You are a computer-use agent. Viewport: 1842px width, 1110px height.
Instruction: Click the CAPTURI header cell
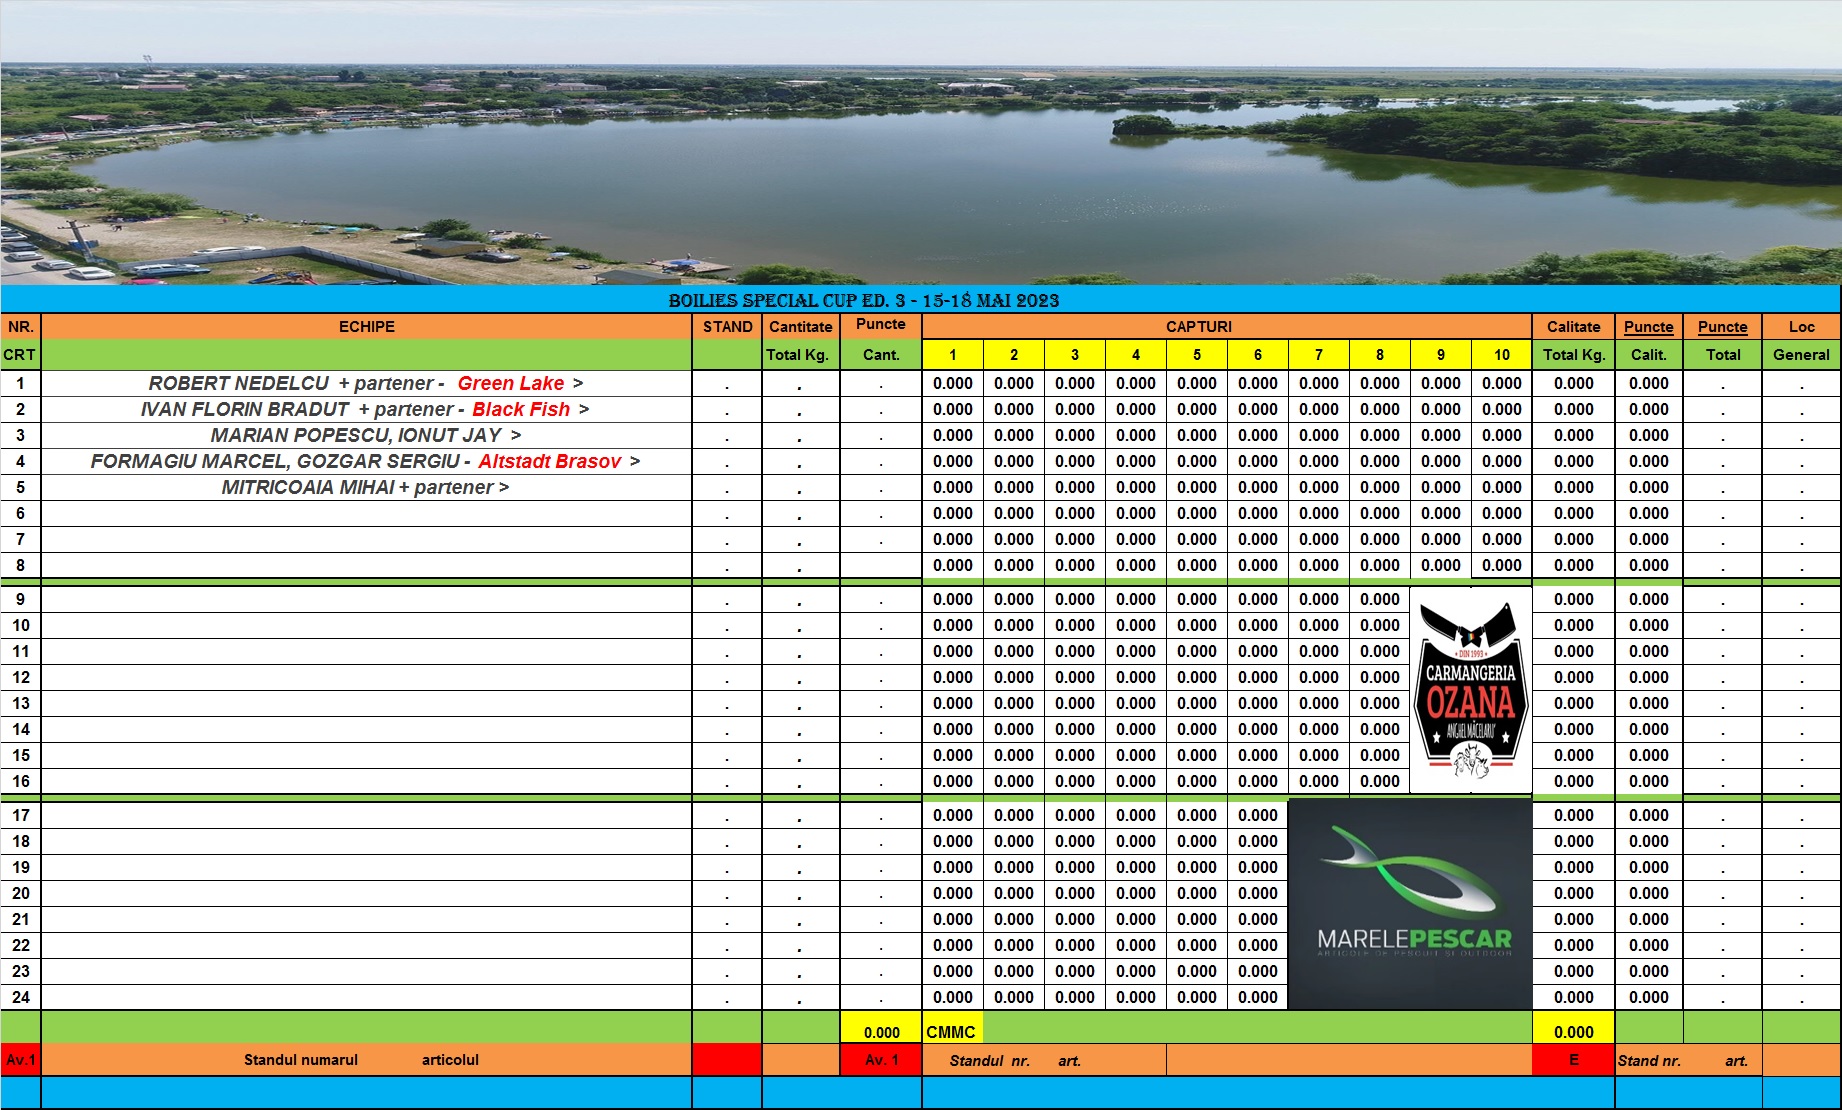pos(1227,327)
